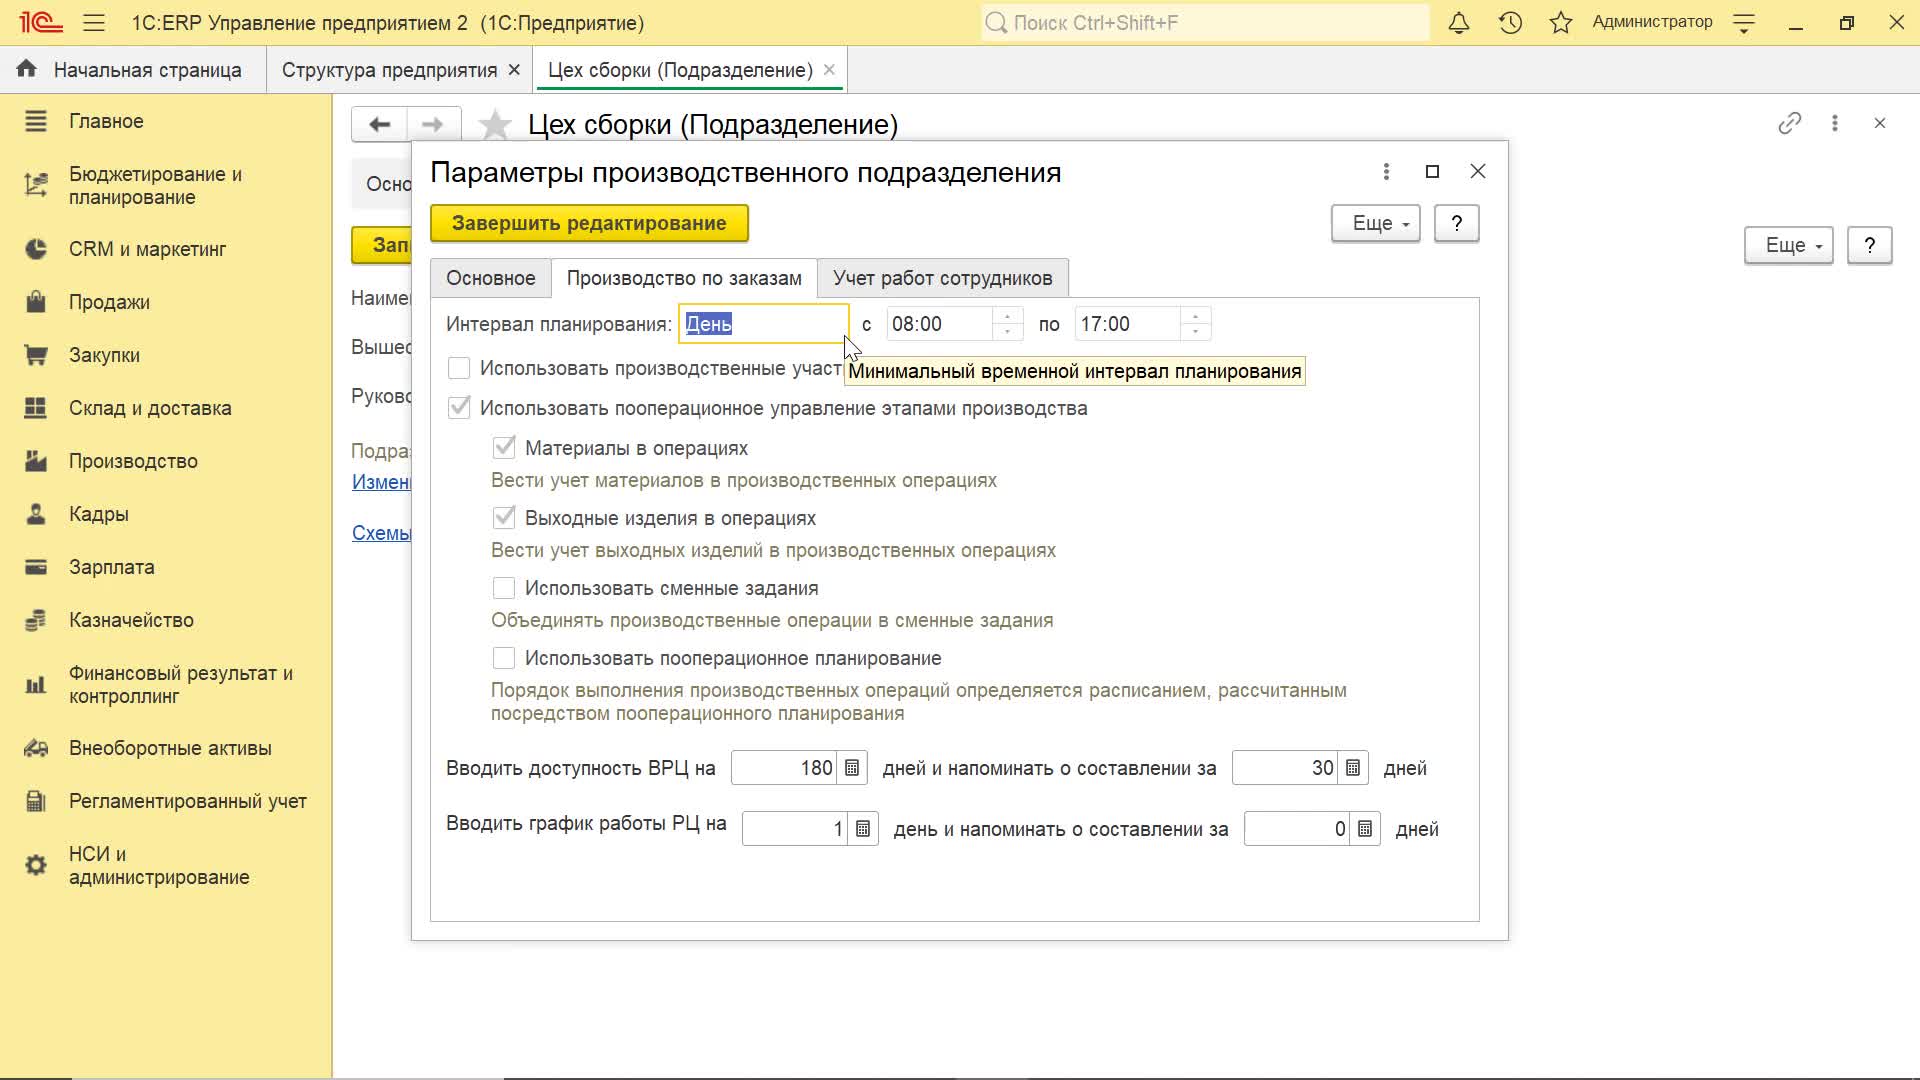
Task: Increase start time 08:00 stepper
Action: [x=1008, y=316]
